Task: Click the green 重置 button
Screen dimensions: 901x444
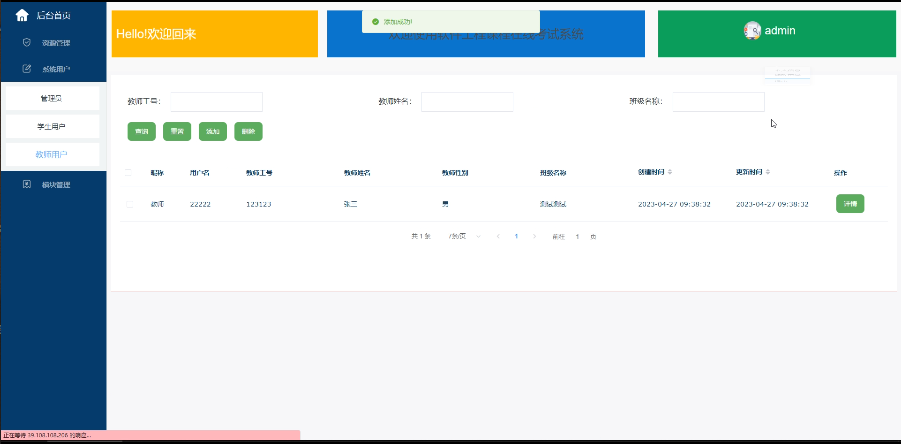Action: click(x=177, y=132)
